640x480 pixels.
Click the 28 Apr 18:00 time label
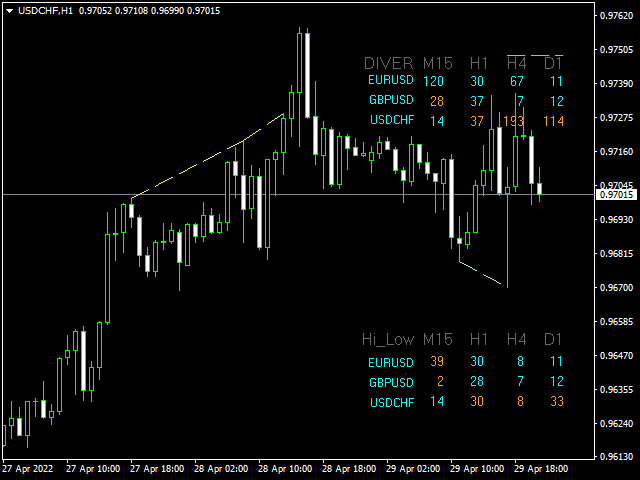(x=349, y=469)
